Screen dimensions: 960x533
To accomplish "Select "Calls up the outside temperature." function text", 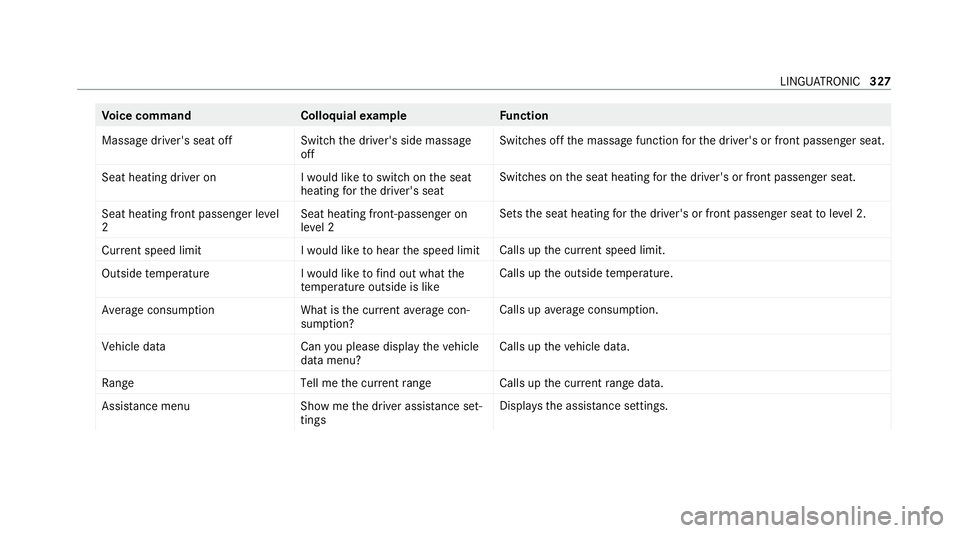I will tap(585, 273).
